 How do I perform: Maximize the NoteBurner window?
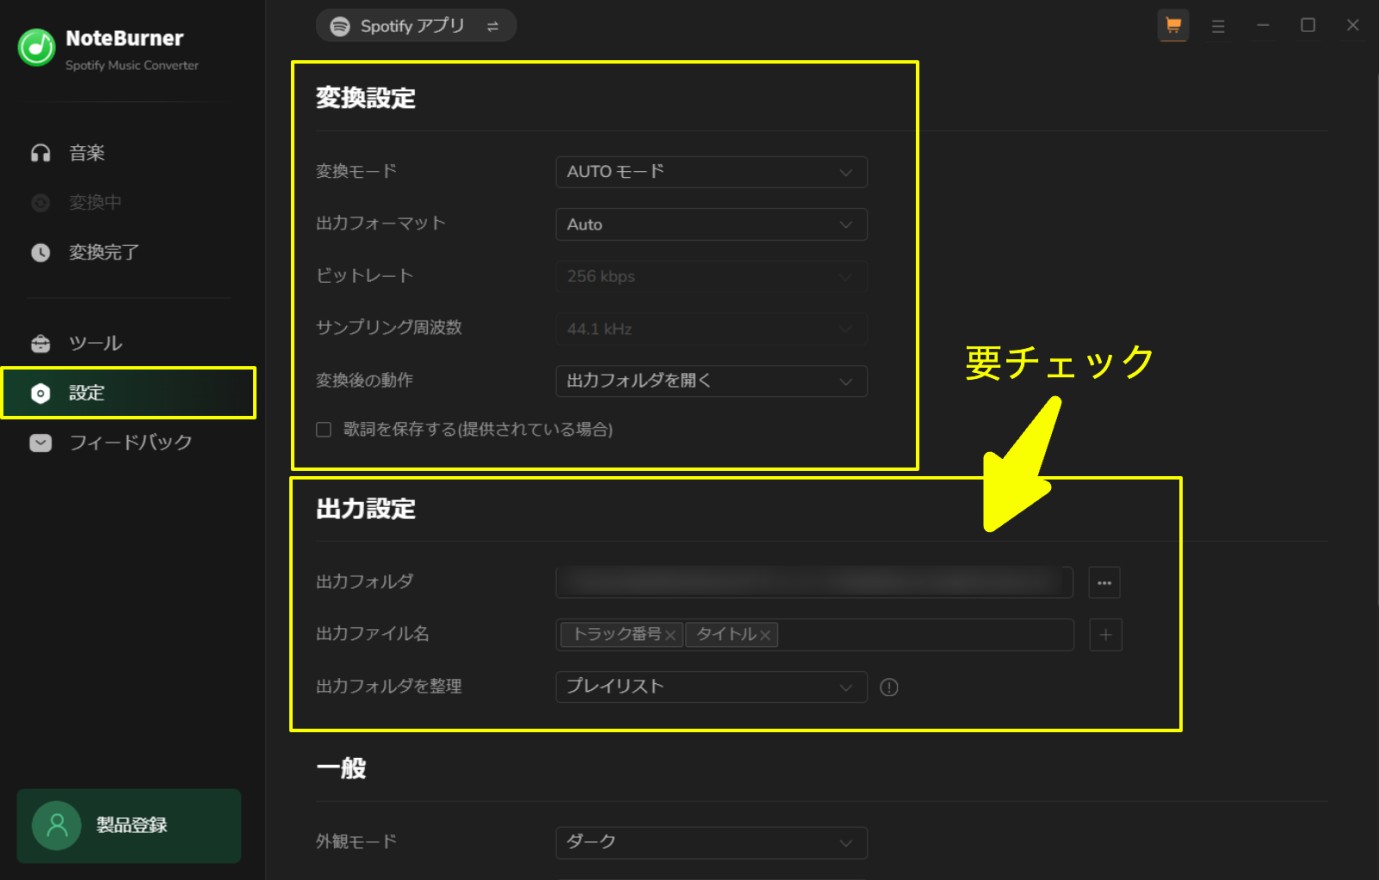click(x=1308, y=25)
